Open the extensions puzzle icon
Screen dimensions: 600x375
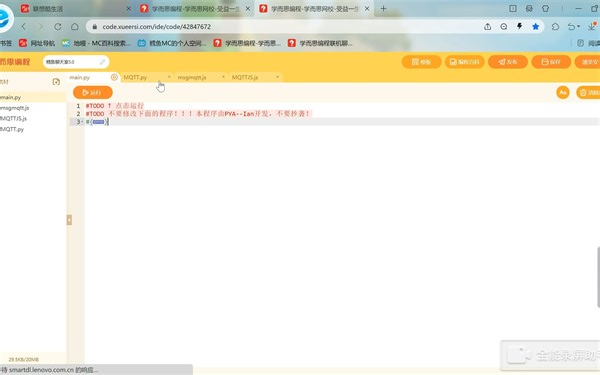[555, 27]
